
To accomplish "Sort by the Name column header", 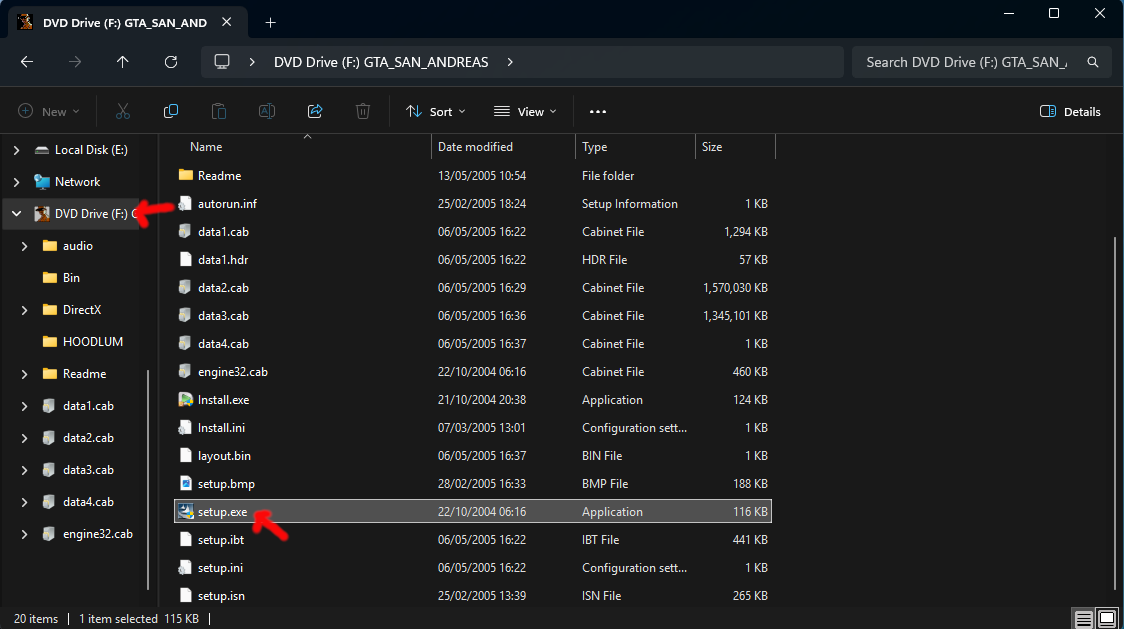I will 206,146.
